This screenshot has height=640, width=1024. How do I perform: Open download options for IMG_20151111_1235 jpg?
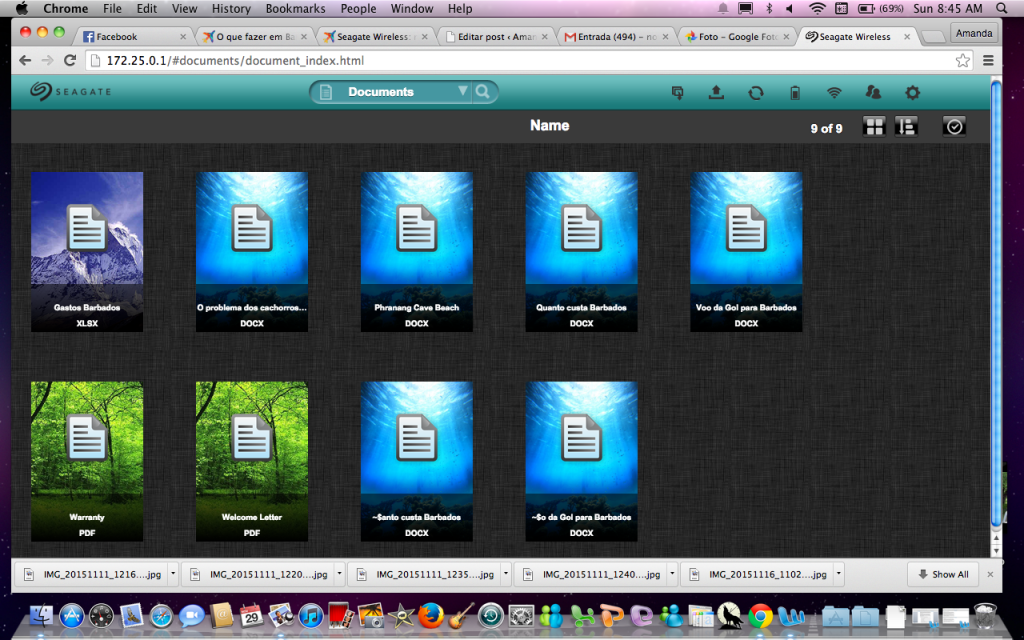point(505,574)
